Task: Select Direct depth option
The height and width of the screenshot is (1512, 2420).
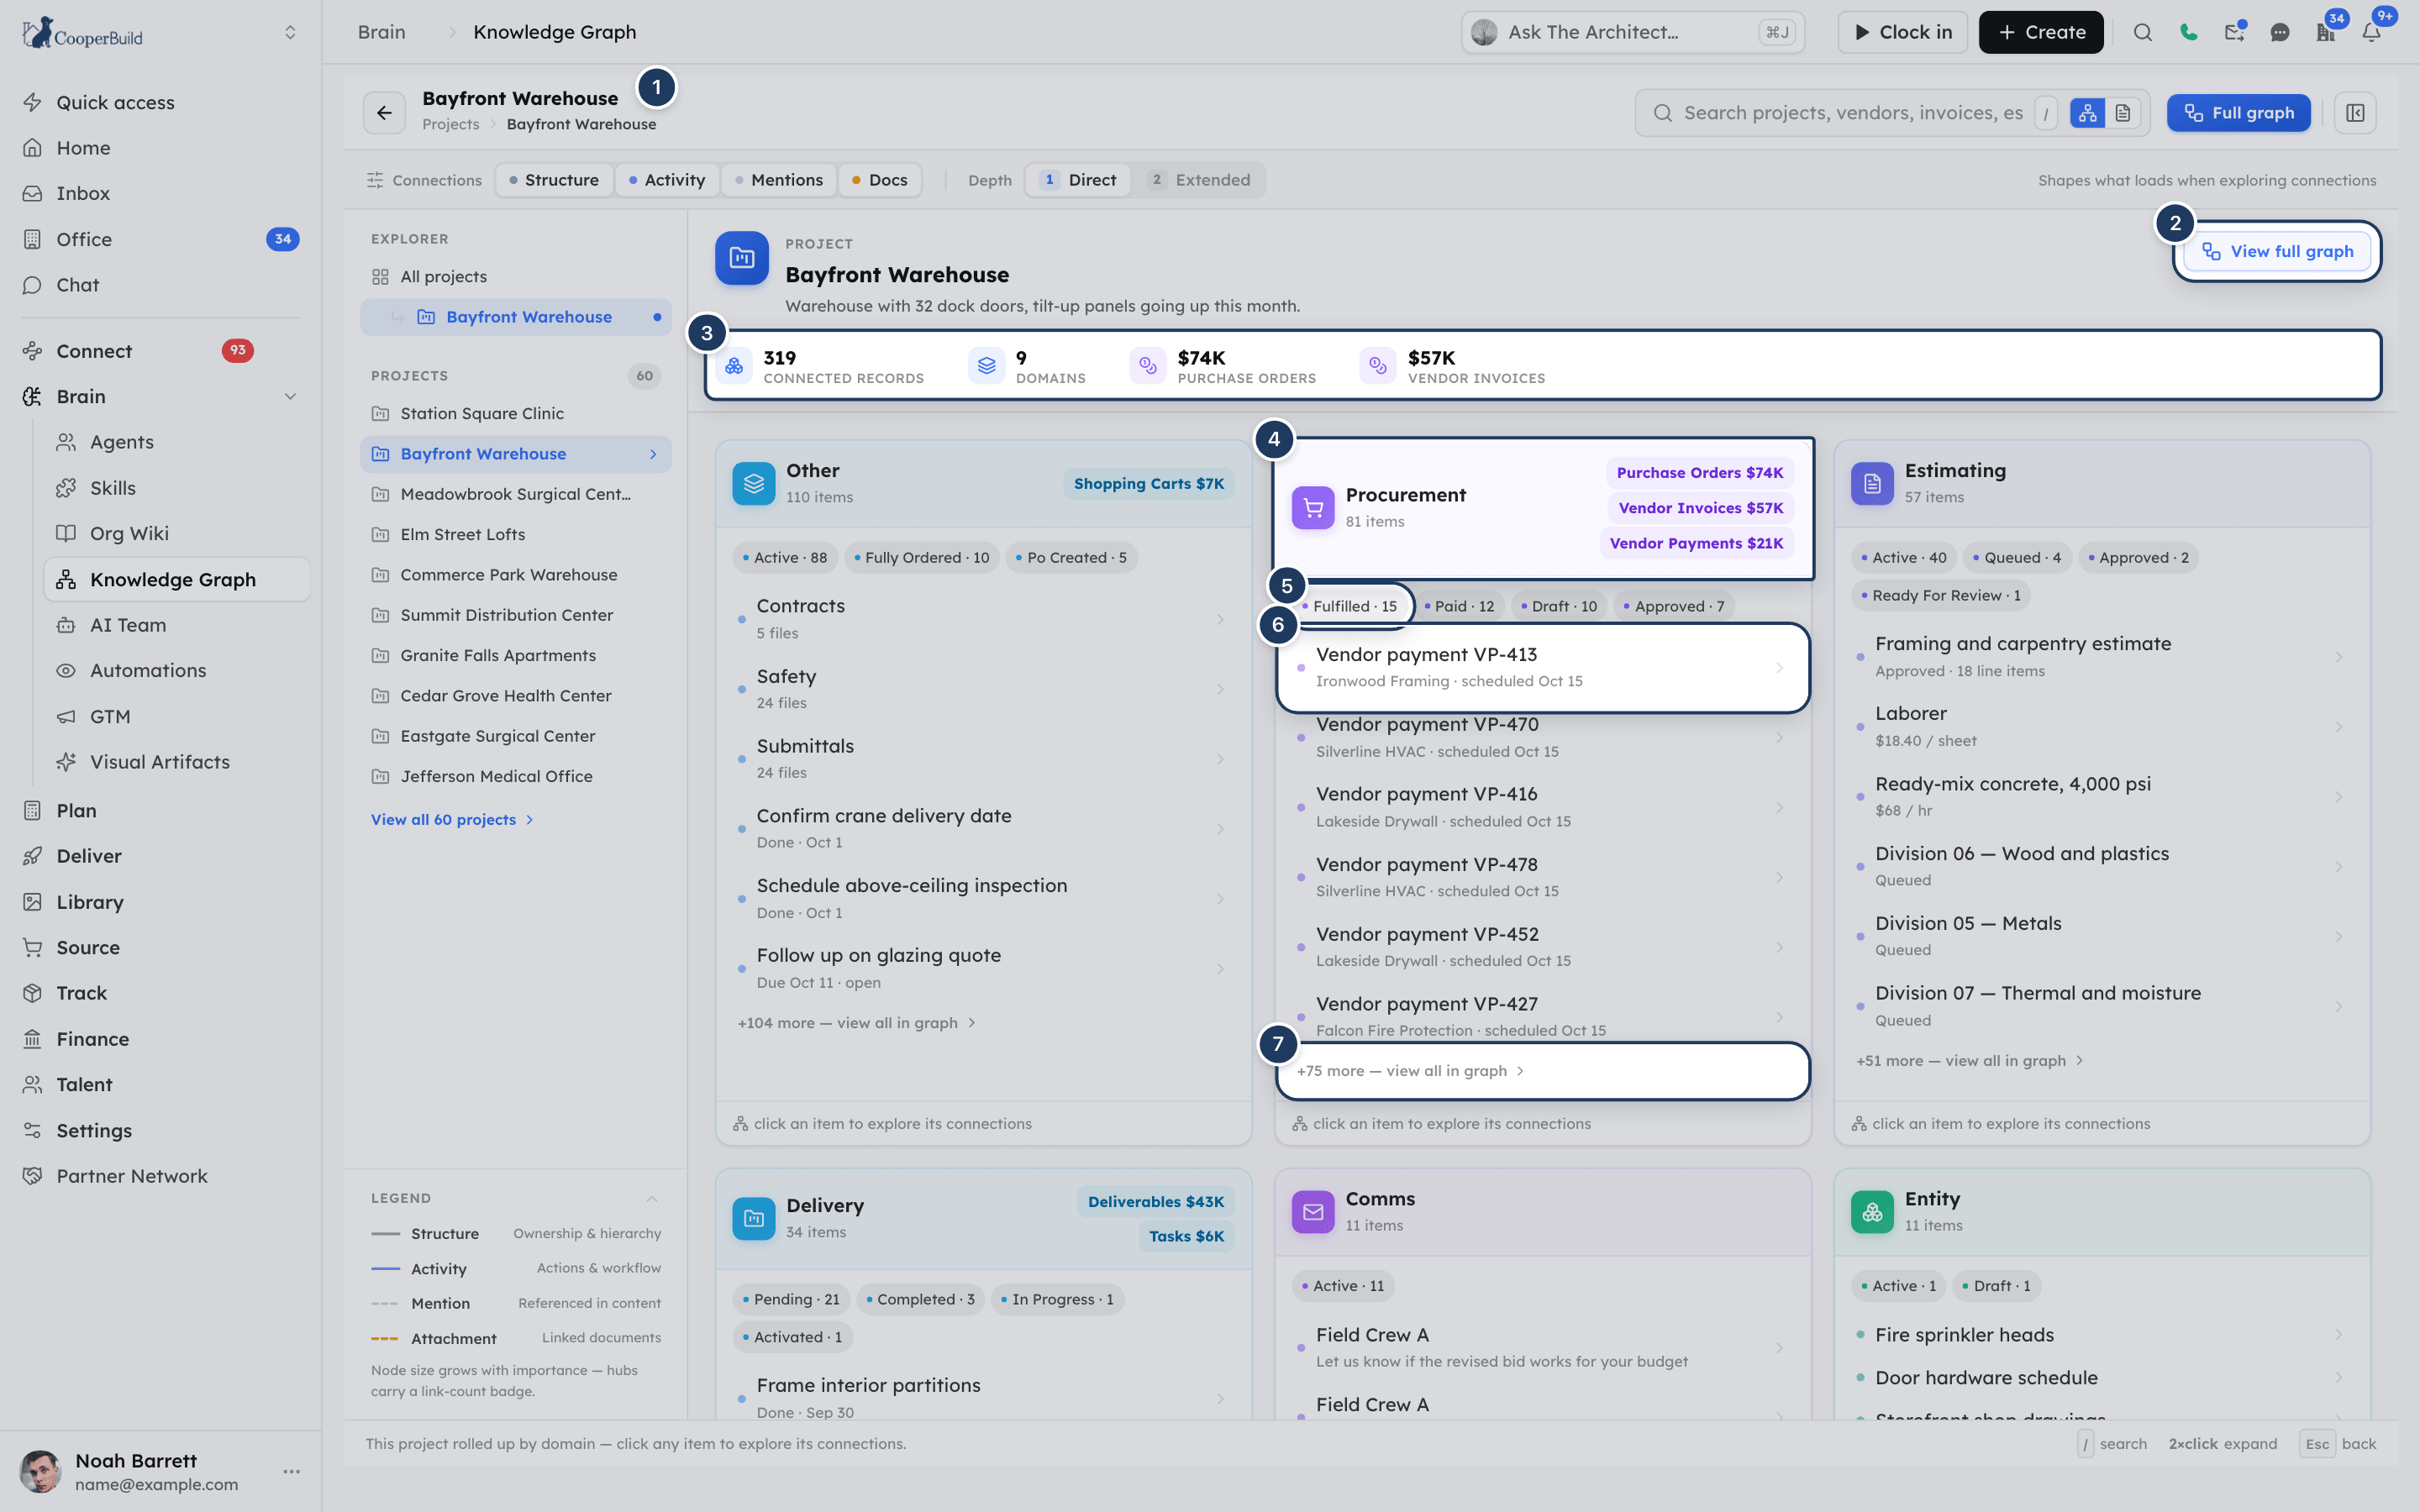Action: (x=1078, y=180)
